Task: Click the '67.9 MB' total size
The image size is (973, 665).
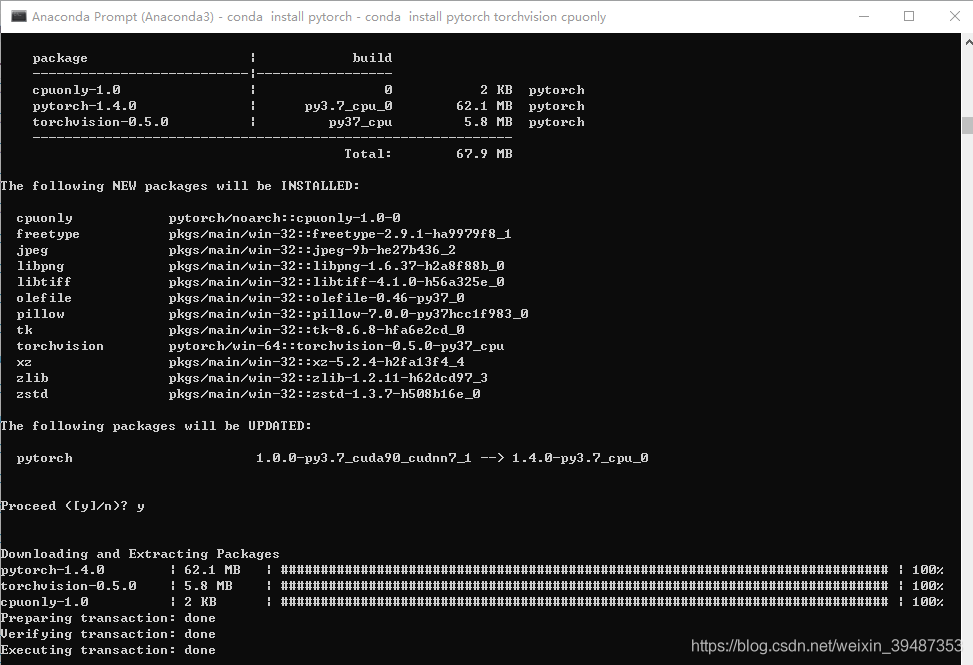Action: point(484,154)
